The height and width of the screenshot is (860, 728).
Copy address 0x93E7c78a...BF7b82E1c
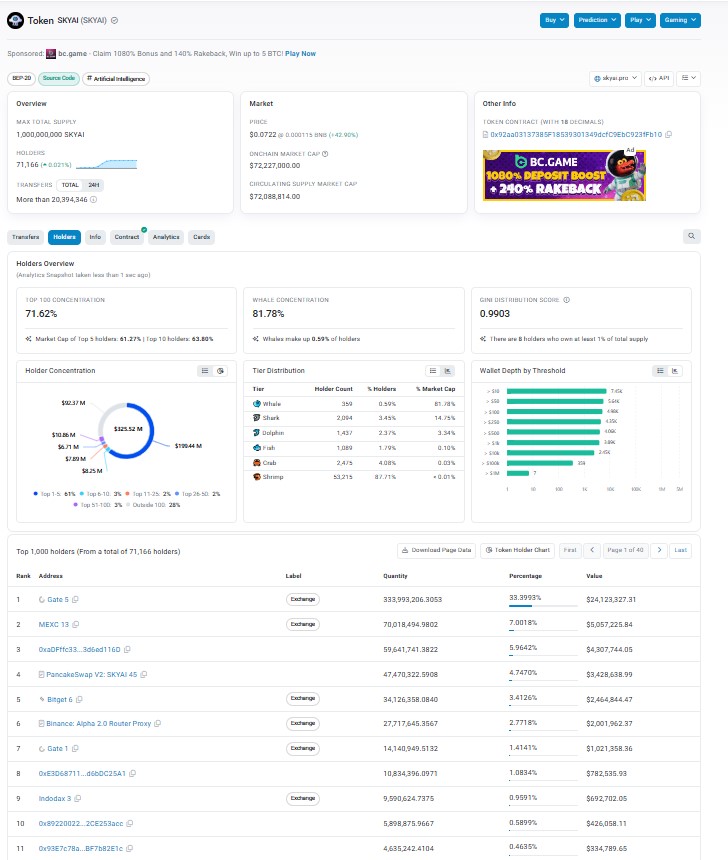(129, 848)
